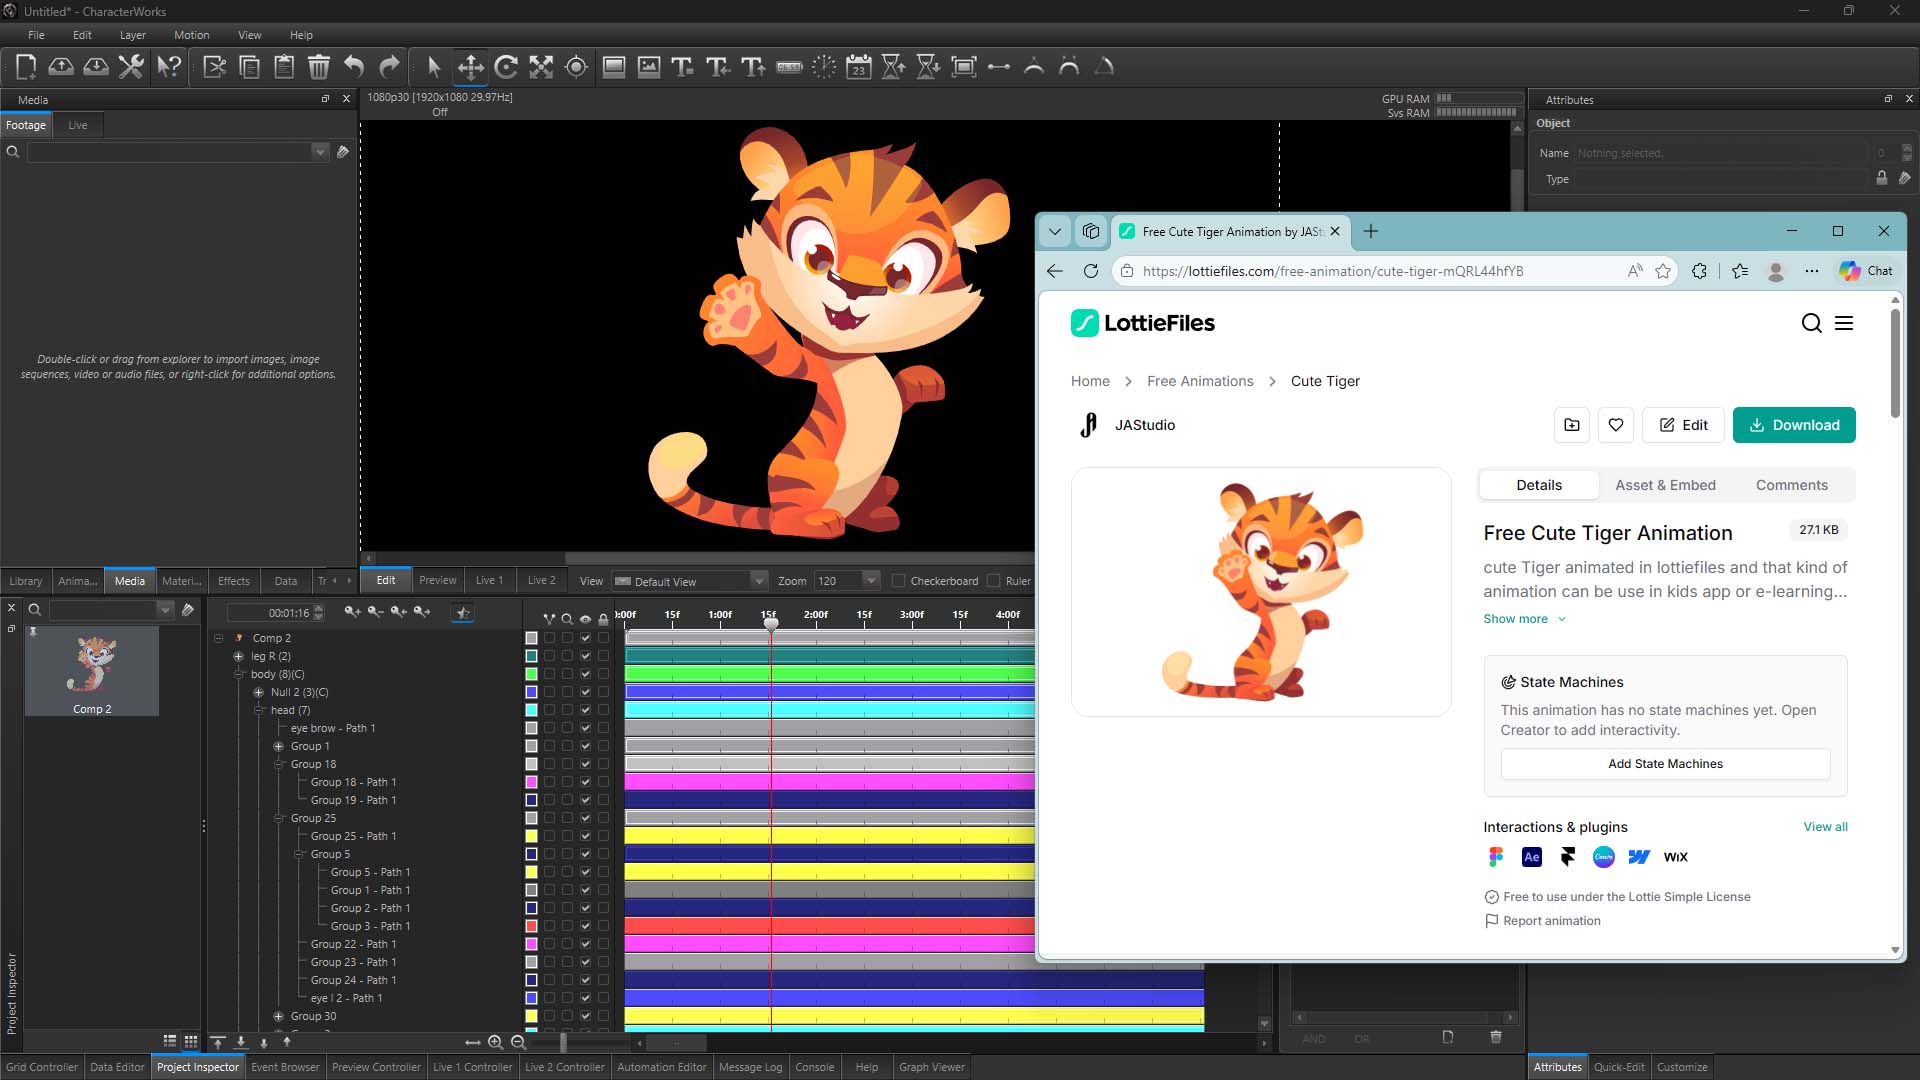Click the magenta swatch of Group 18 - Path 1

pos(531,782)
